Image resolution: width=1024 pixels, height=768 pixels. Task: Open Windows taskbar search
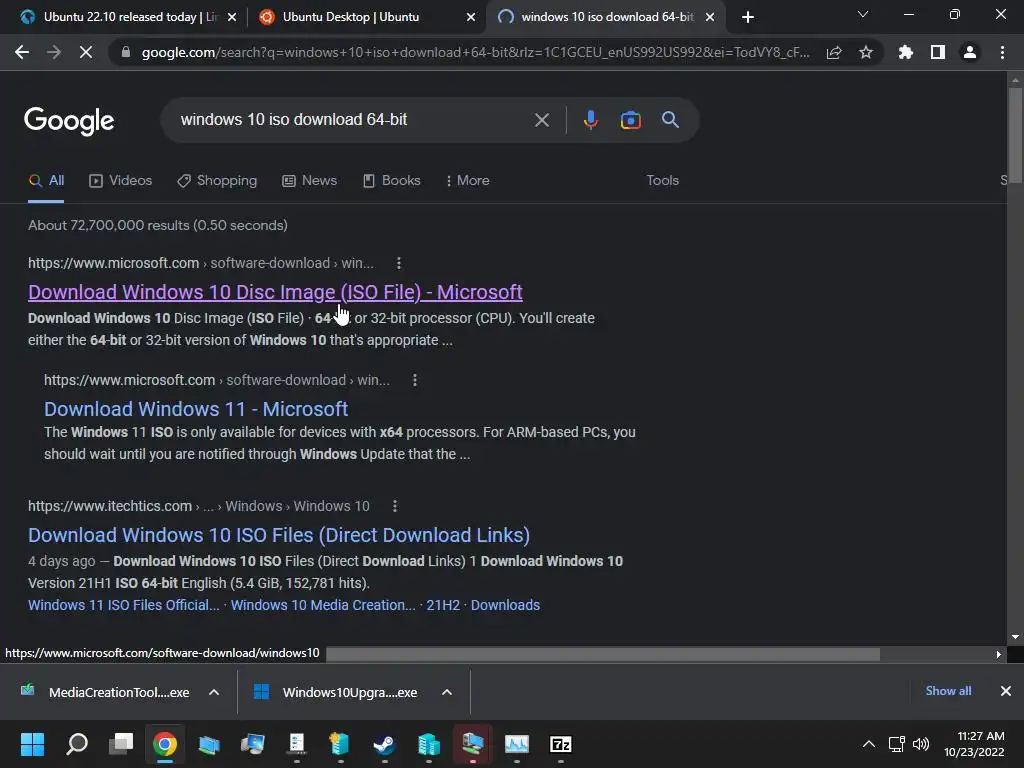[76, 744]
